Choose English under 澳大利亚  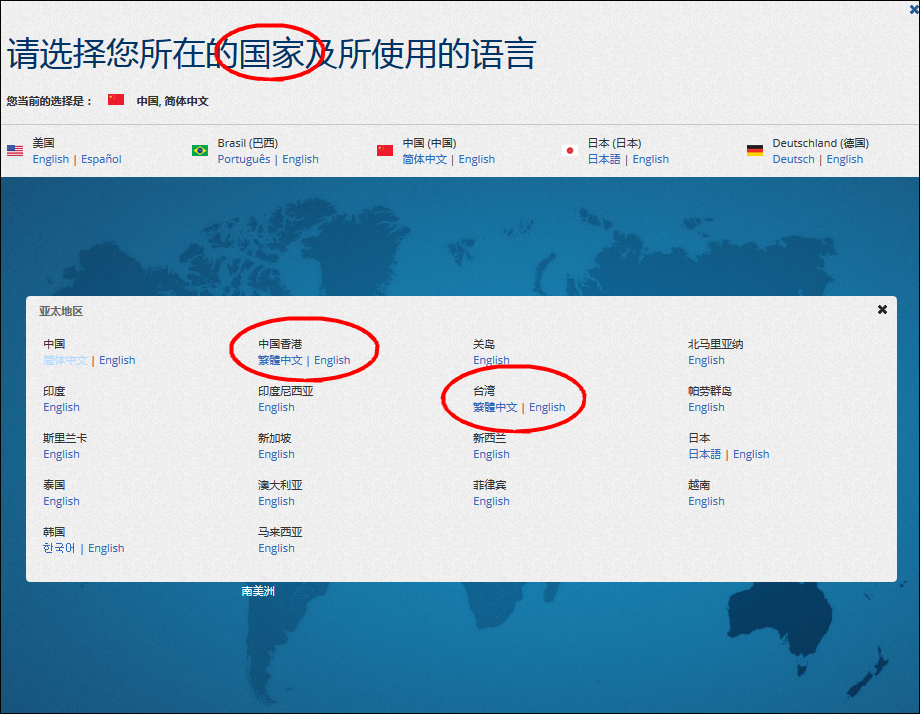tap(276, 501)
